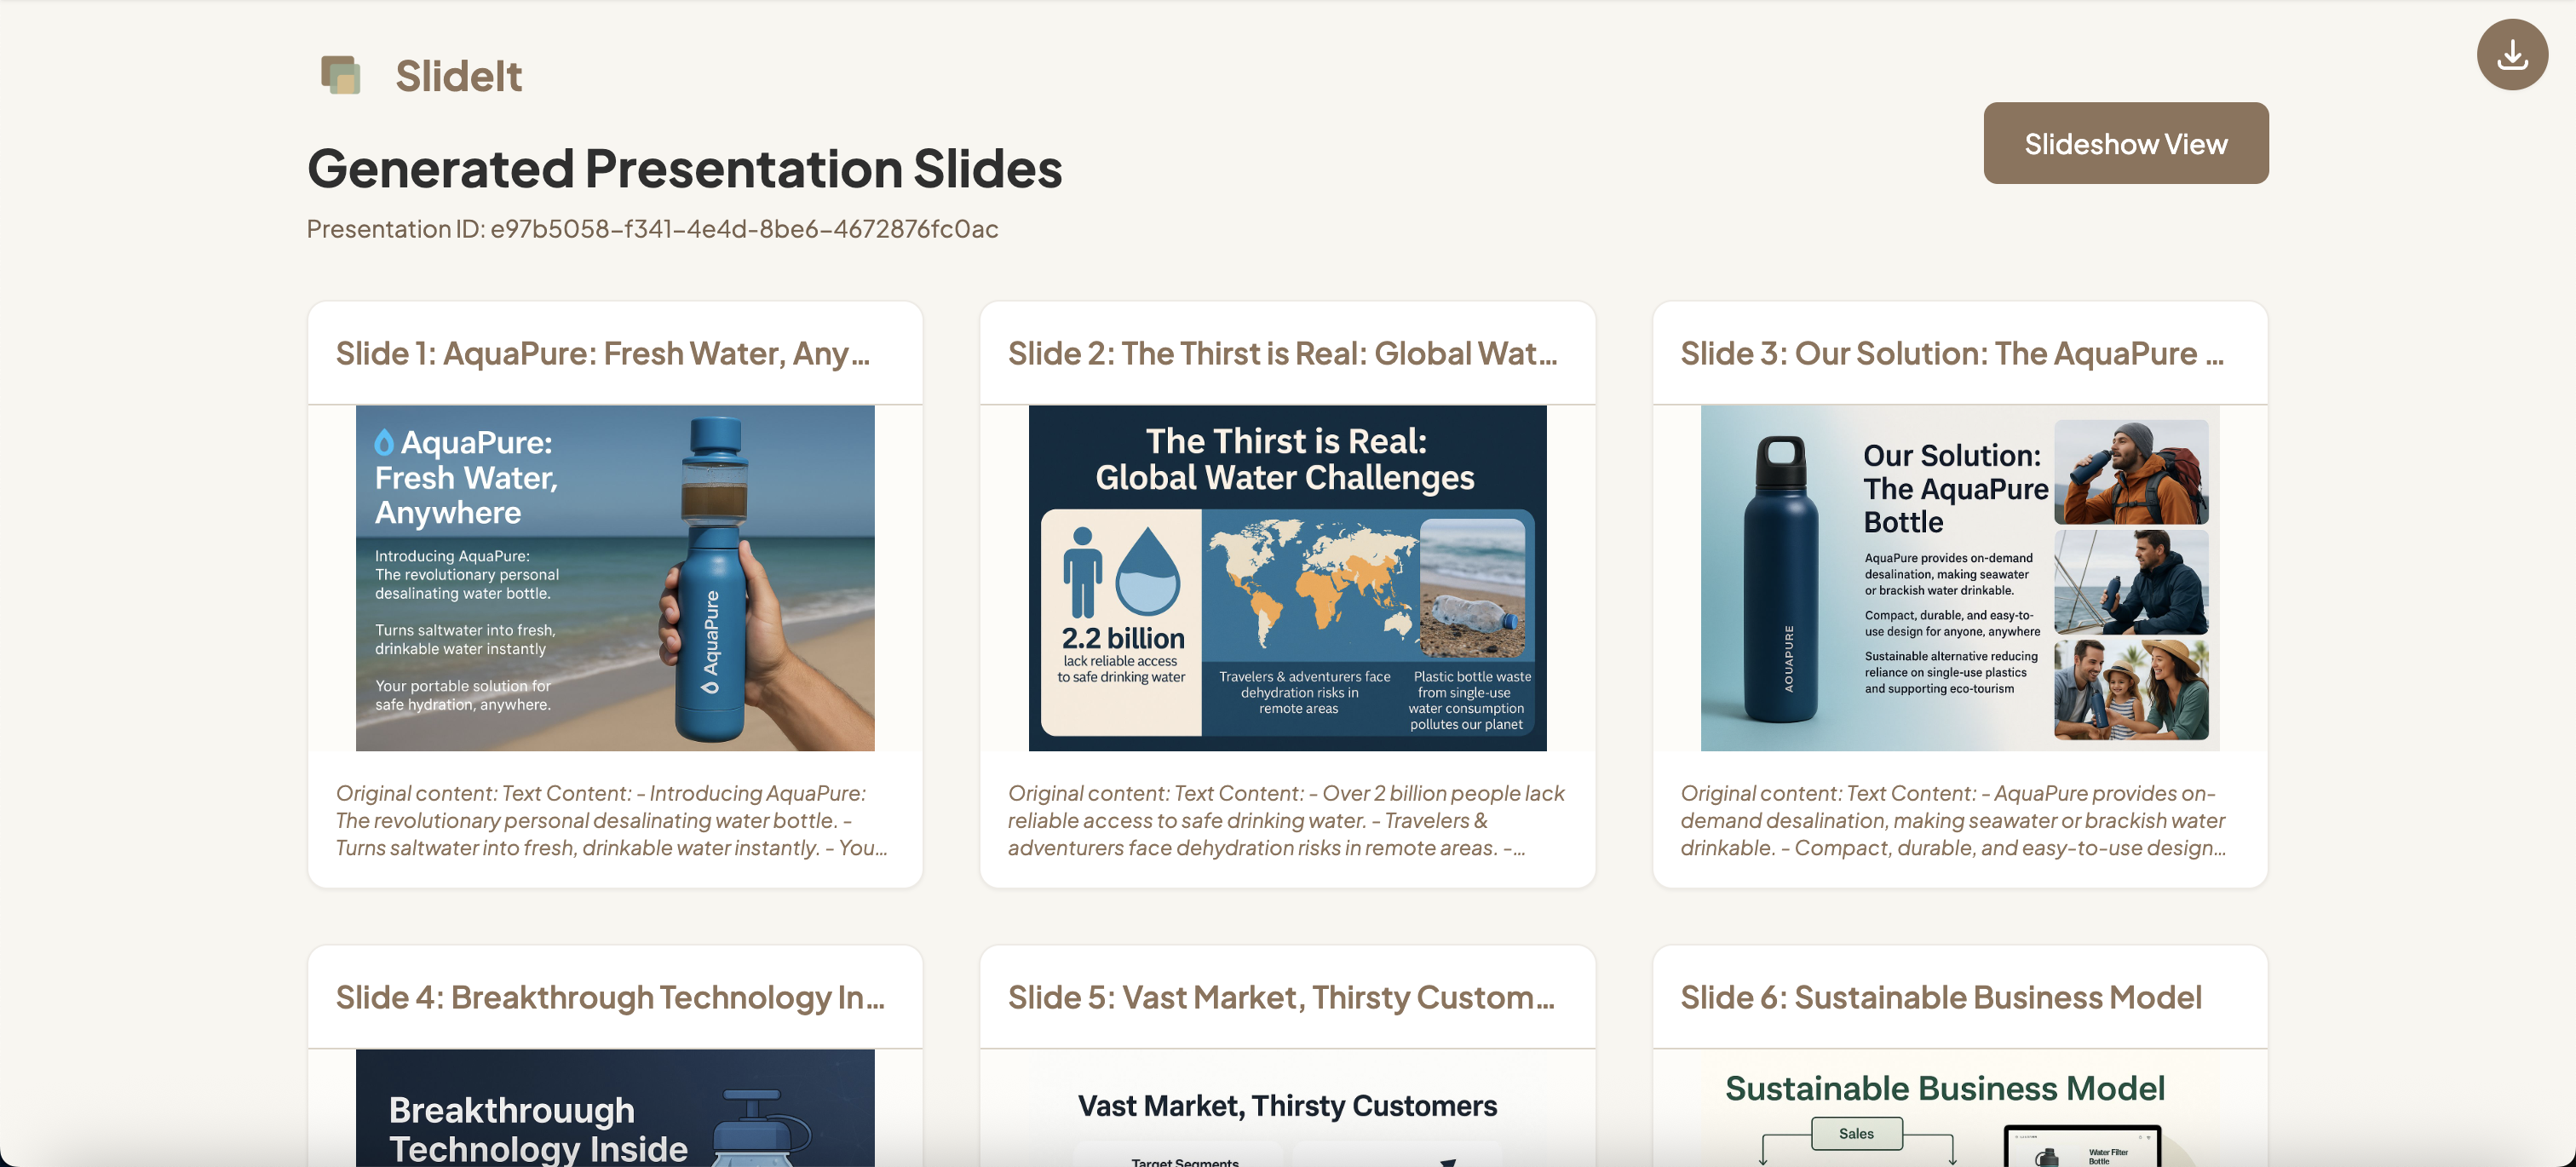This screenshot has height=1167, width=2576.
Task: Open Slide 4 Breakthrough Technology thumbnail
Action: click(x=614, y=1108)
